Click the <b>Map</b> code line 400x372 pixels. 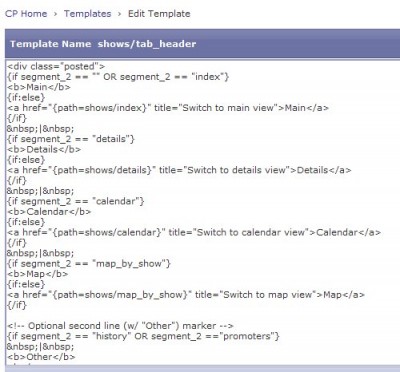coord(37,274)
